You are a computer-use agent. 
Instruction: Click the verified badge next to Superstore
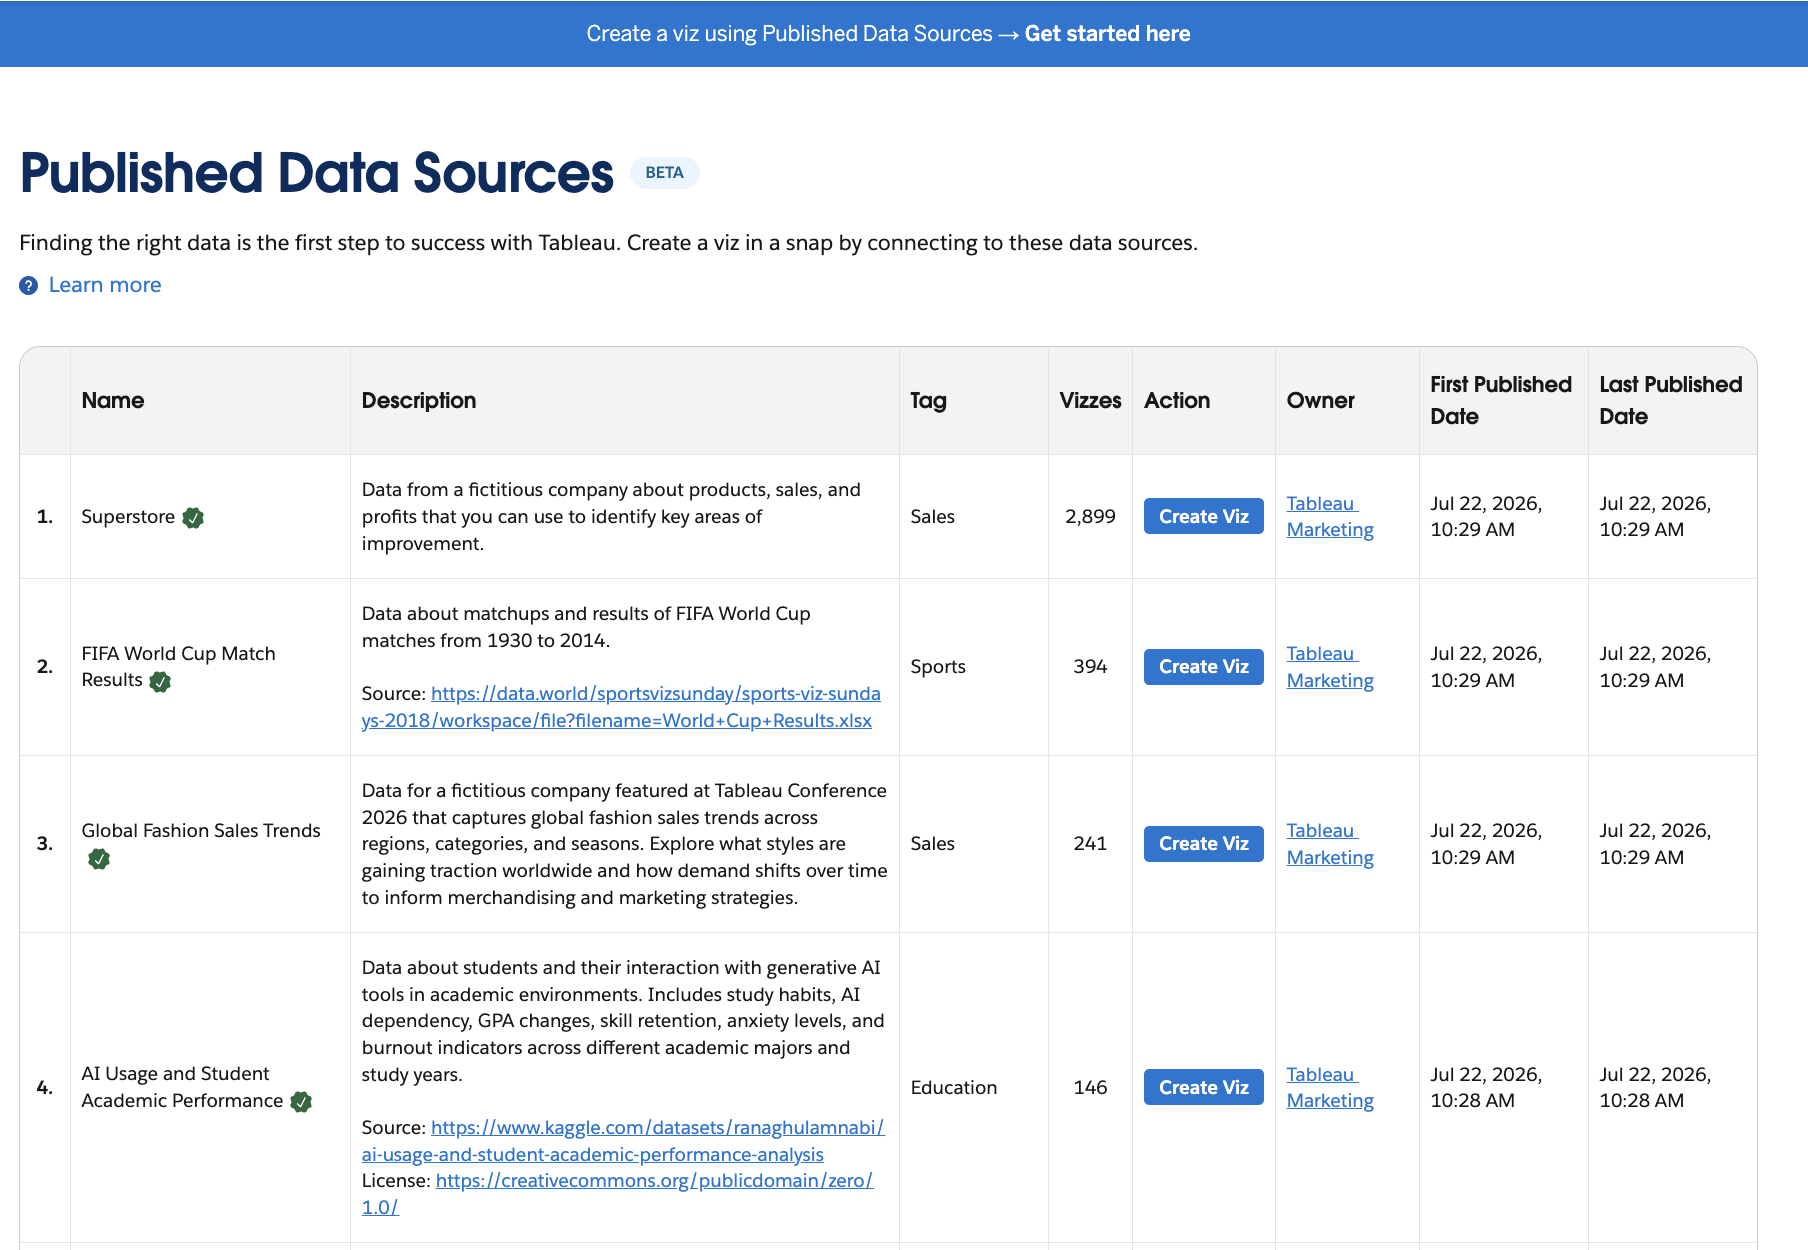point(193,517)
